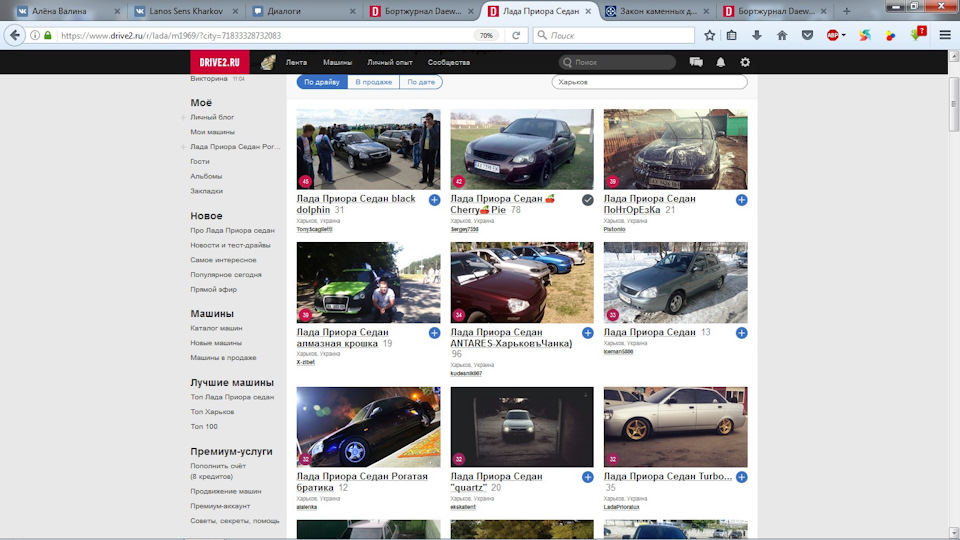Go to the browser home page icon
This screenshot has width=960, height=540.
click(x=782, y=36)
